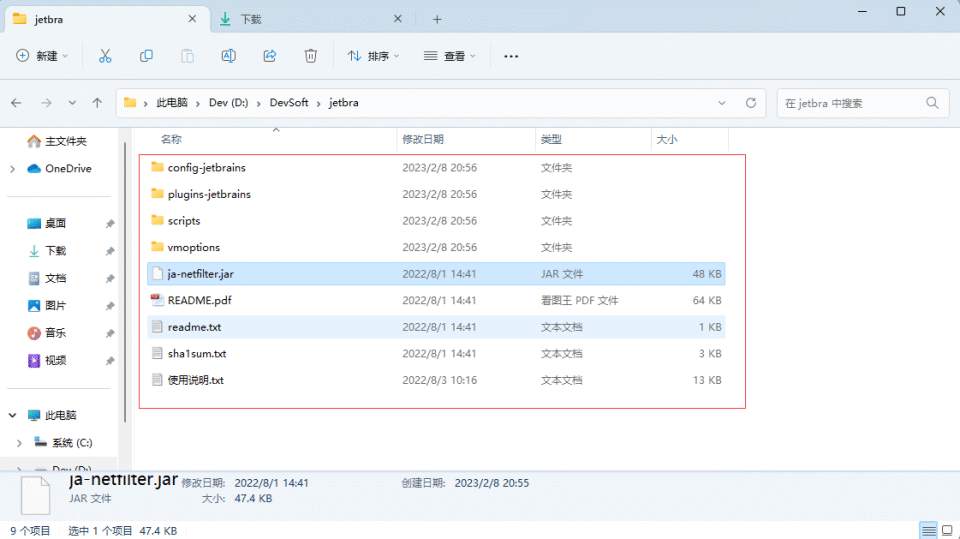The image size is (960, 539).
Task: Select the sha1sum.txt file icon
Action: [157, 353]
